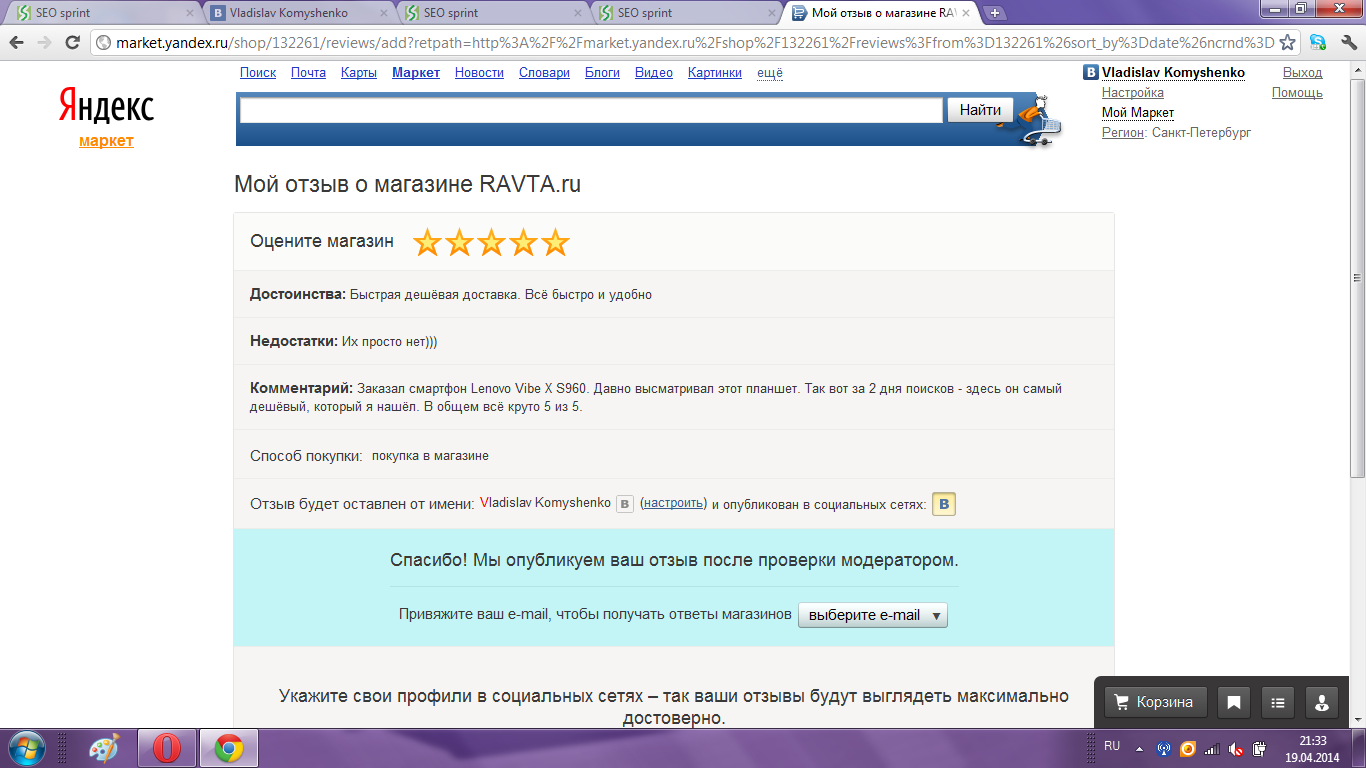
Task: Open Opera from the taskbar
Action: (x=166, y=748)
